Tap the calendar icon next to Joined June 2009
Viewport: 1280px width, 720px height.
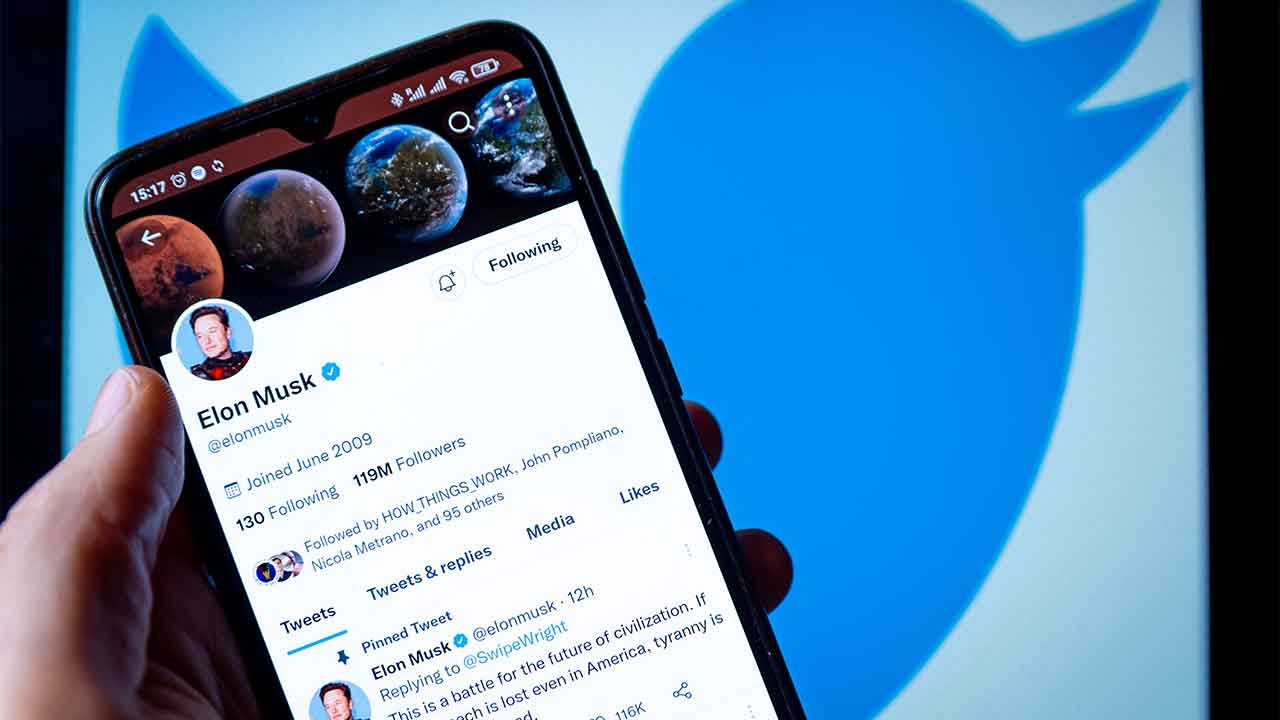click(x=232, y=489)
